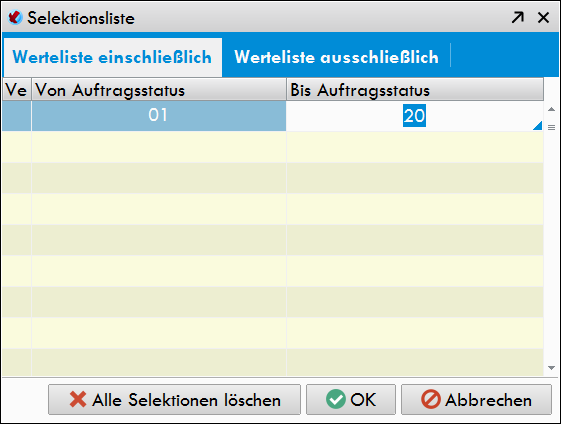
Task: Click the red X on Alle Selektionen löschen
Action: coord(78,399)
